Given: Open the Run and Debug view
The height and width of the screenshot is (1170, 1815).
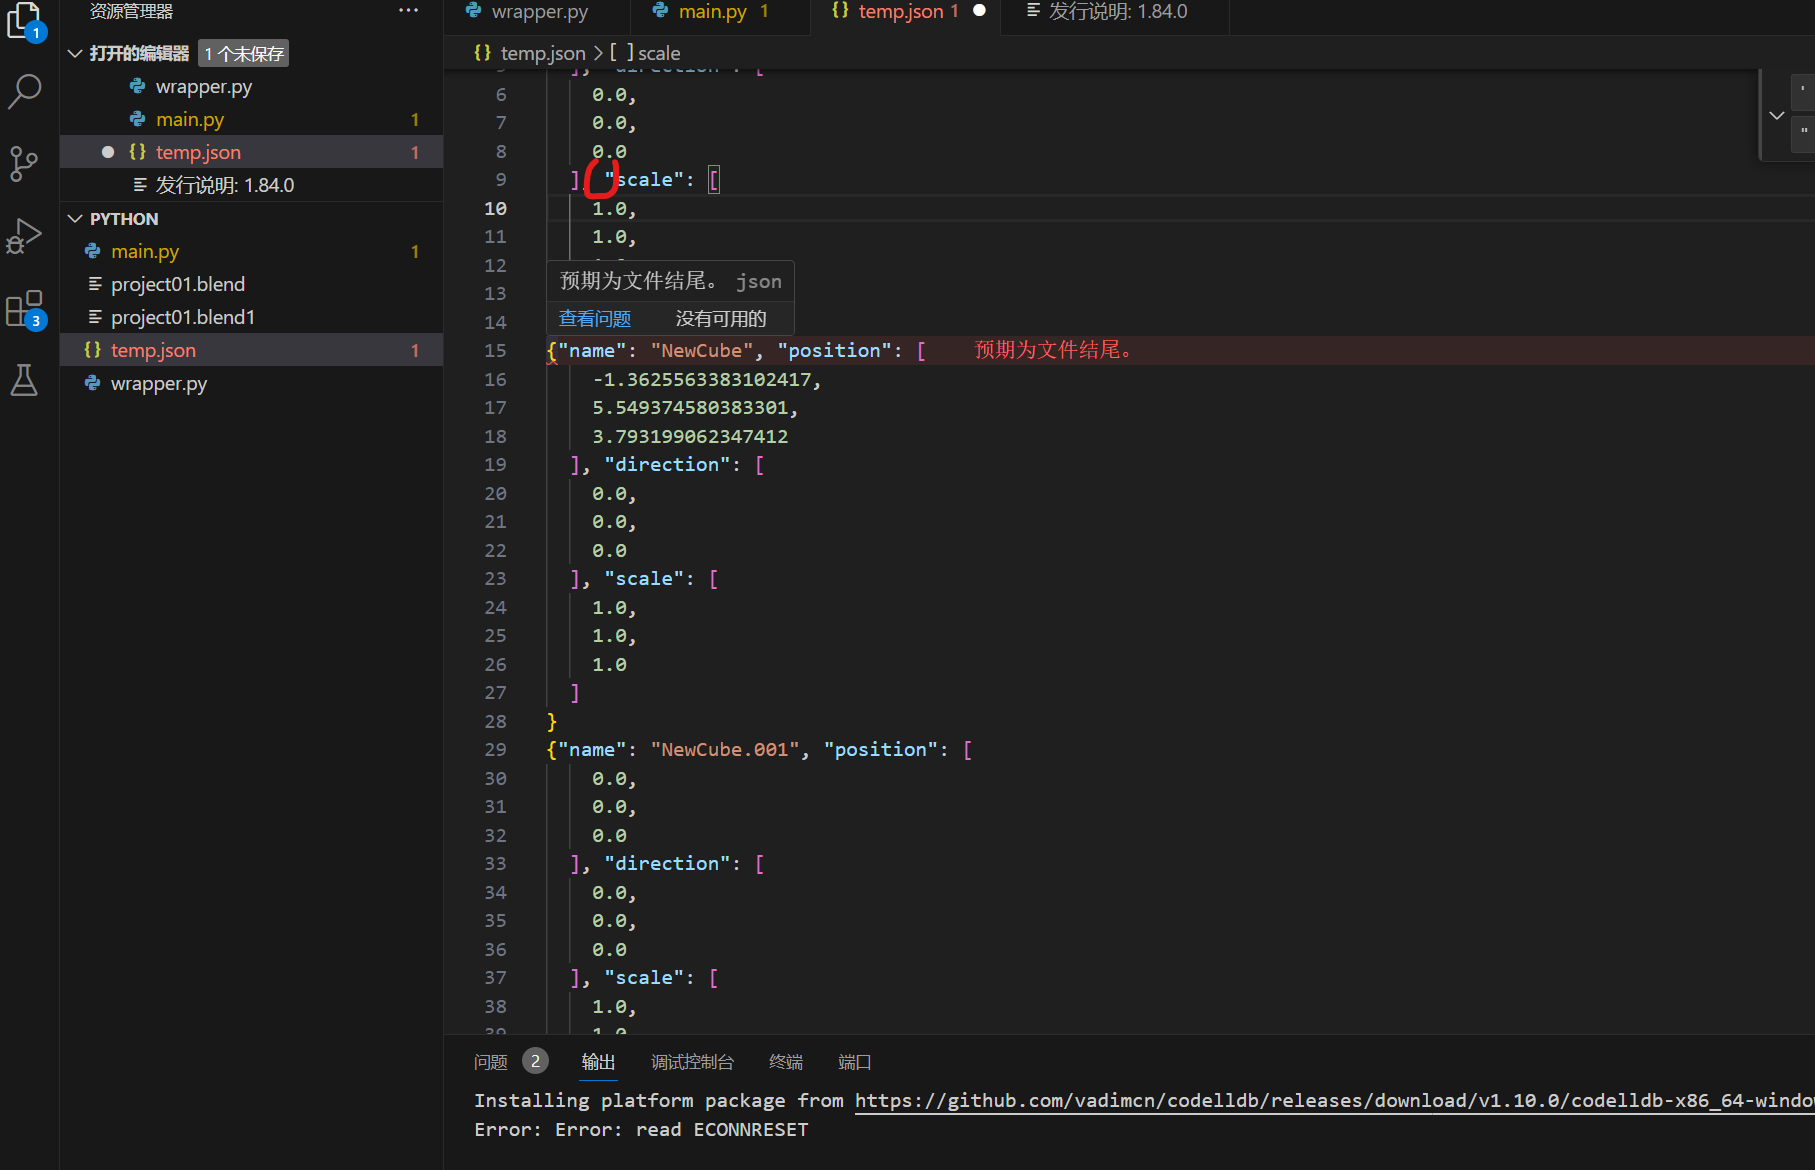Looking at the screenshot, I should coord(24,236).
